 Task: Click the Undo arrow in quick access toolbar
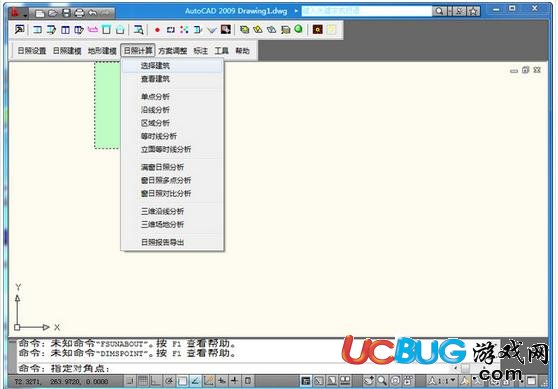click(x=93, y=14)
